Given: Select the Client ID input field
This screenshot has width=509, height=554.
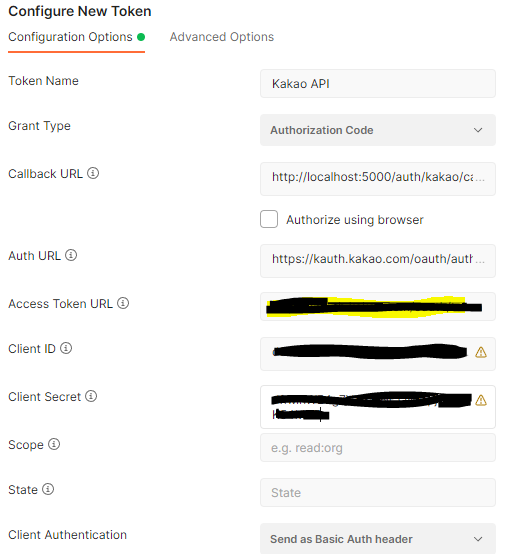Looking at the screenshot, I should click(378, 354).
